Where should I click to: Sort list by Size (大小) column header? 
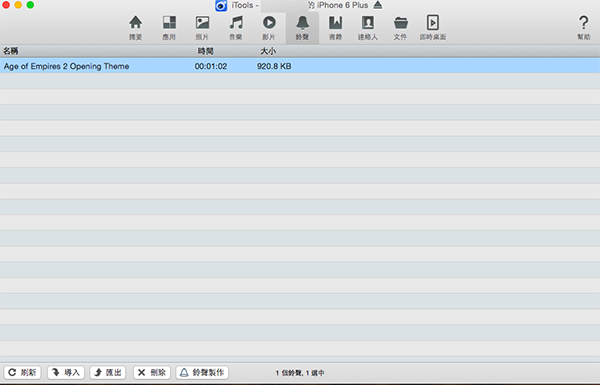pyautogui.click(x=268, y=51)
